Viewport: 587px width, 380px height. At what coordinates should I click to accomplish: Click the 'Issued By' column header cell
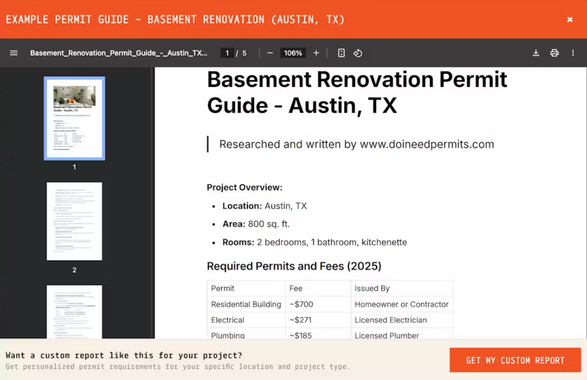point(402,288)
